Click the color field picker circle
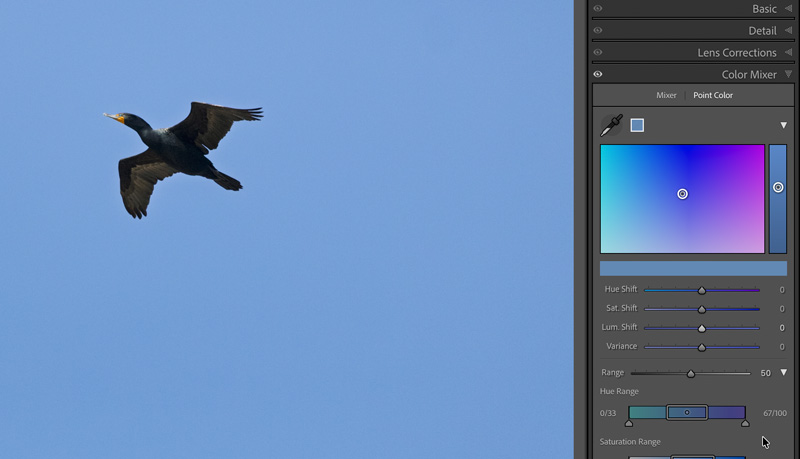The height and width of the screenshot is (459, 800). pyautogui.click(x=683, y=194)
